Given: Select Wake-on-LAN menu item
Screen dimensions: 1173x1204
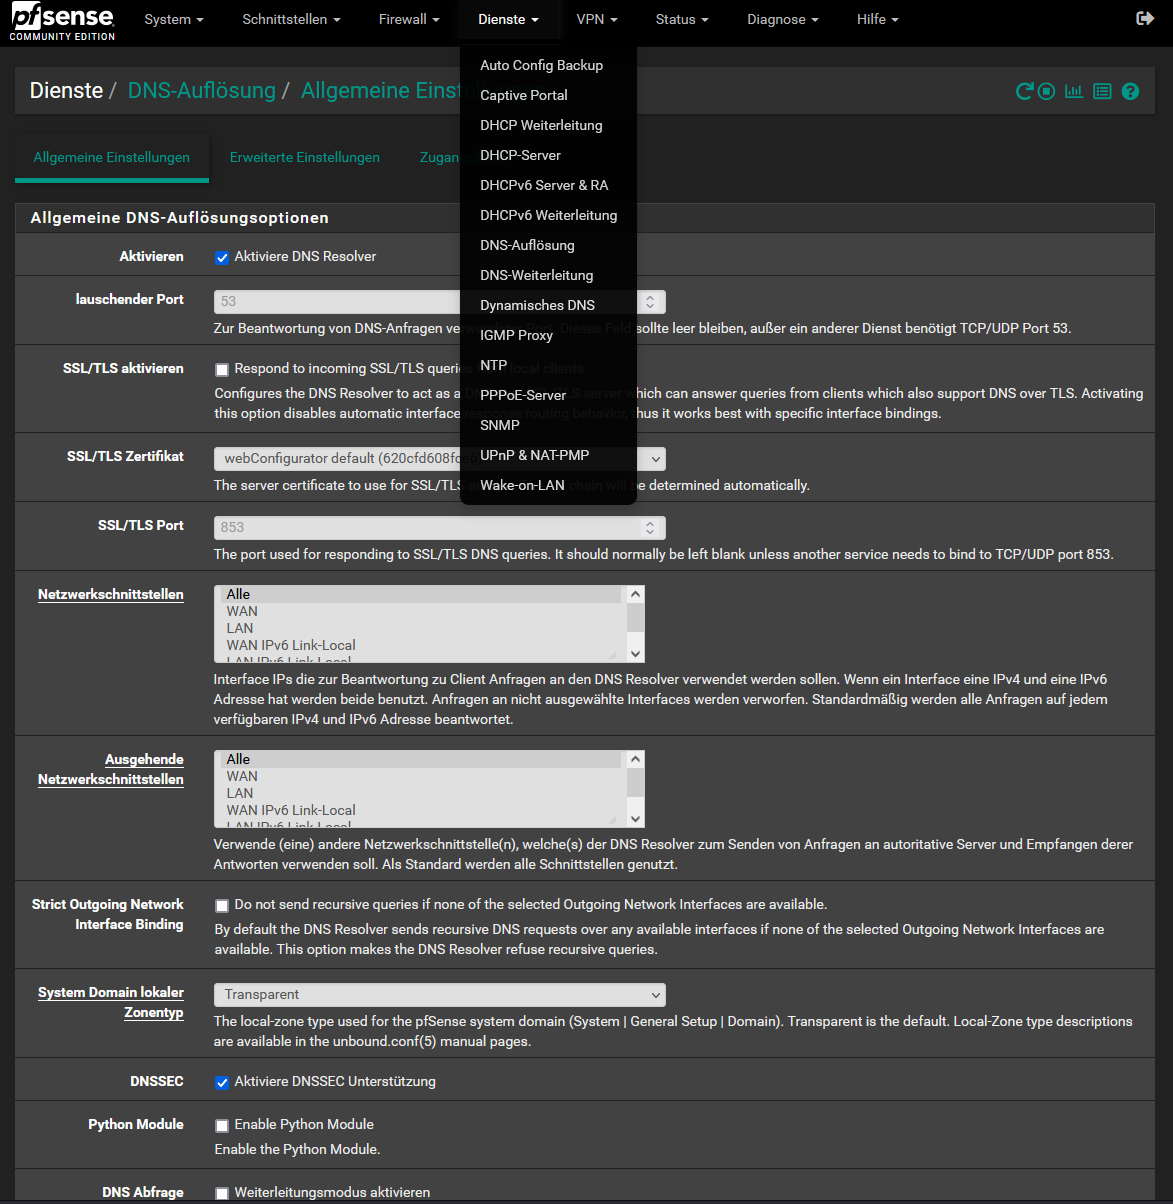Looking at the screenshot, I should tap(548, 485).
